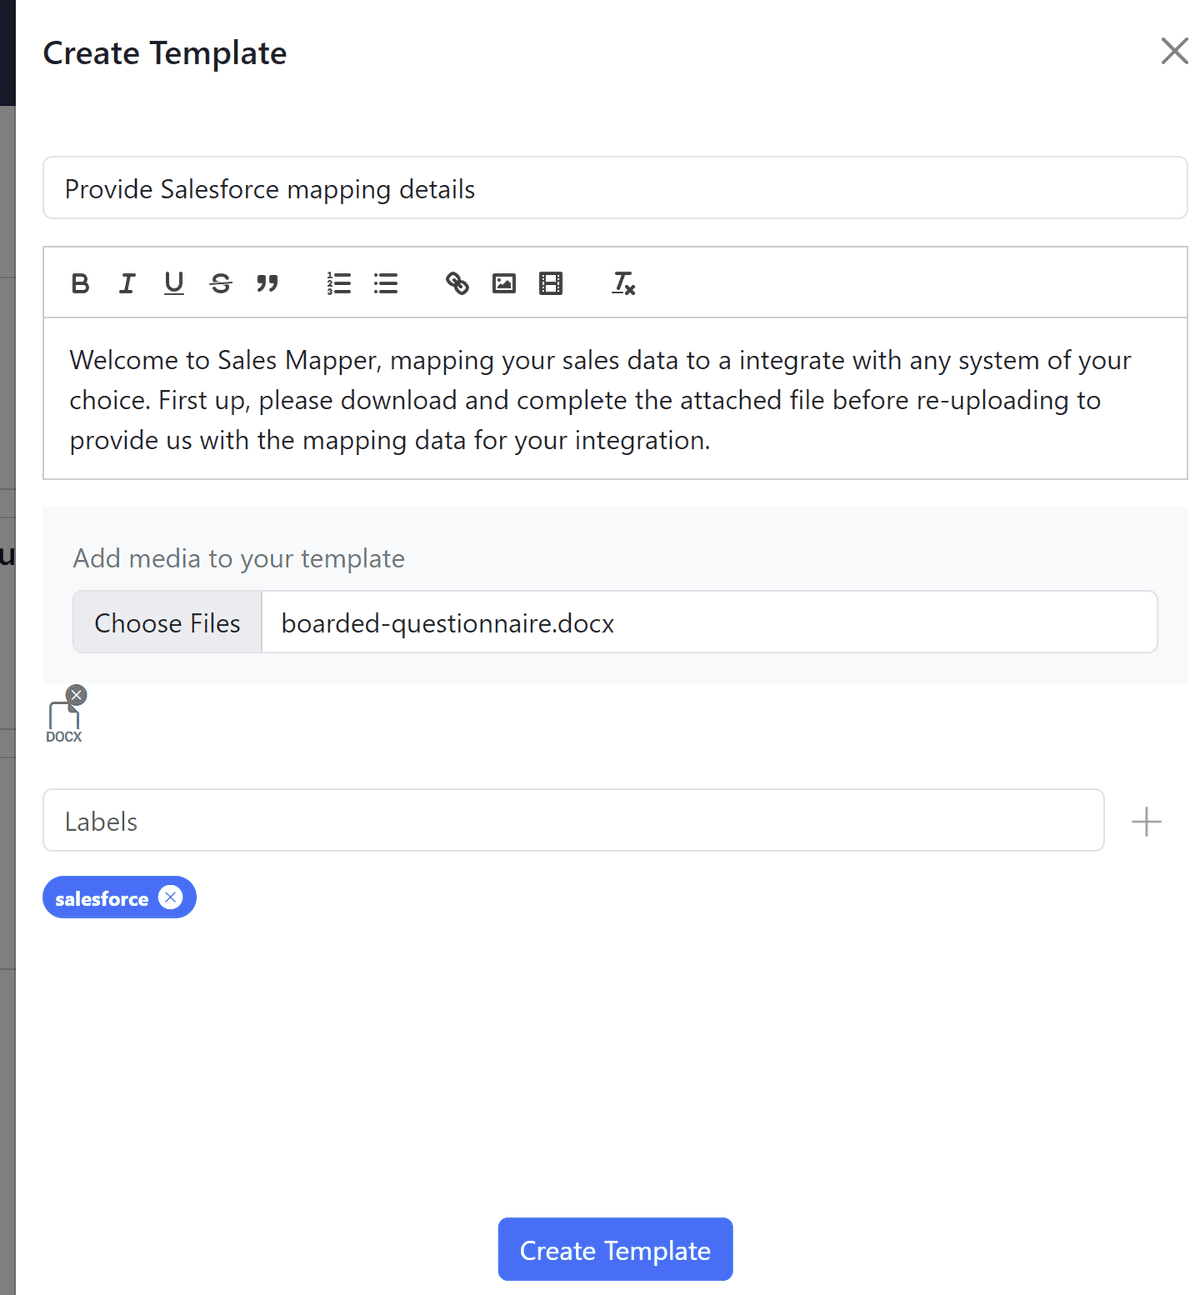Image resolution: width=1200 pixels, height=1295 pixels.
Task: Remove the salesforce label tag
Action: (171, 898)
